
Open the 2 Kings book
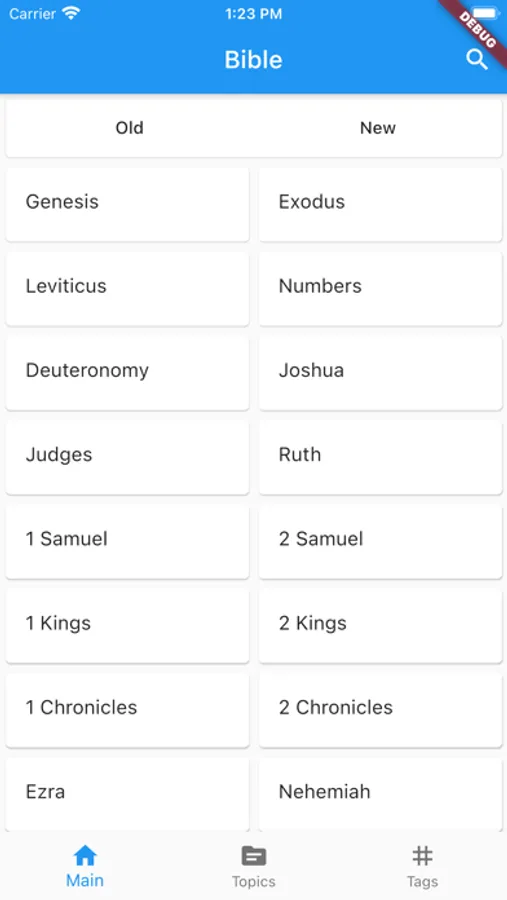(380, 626)
